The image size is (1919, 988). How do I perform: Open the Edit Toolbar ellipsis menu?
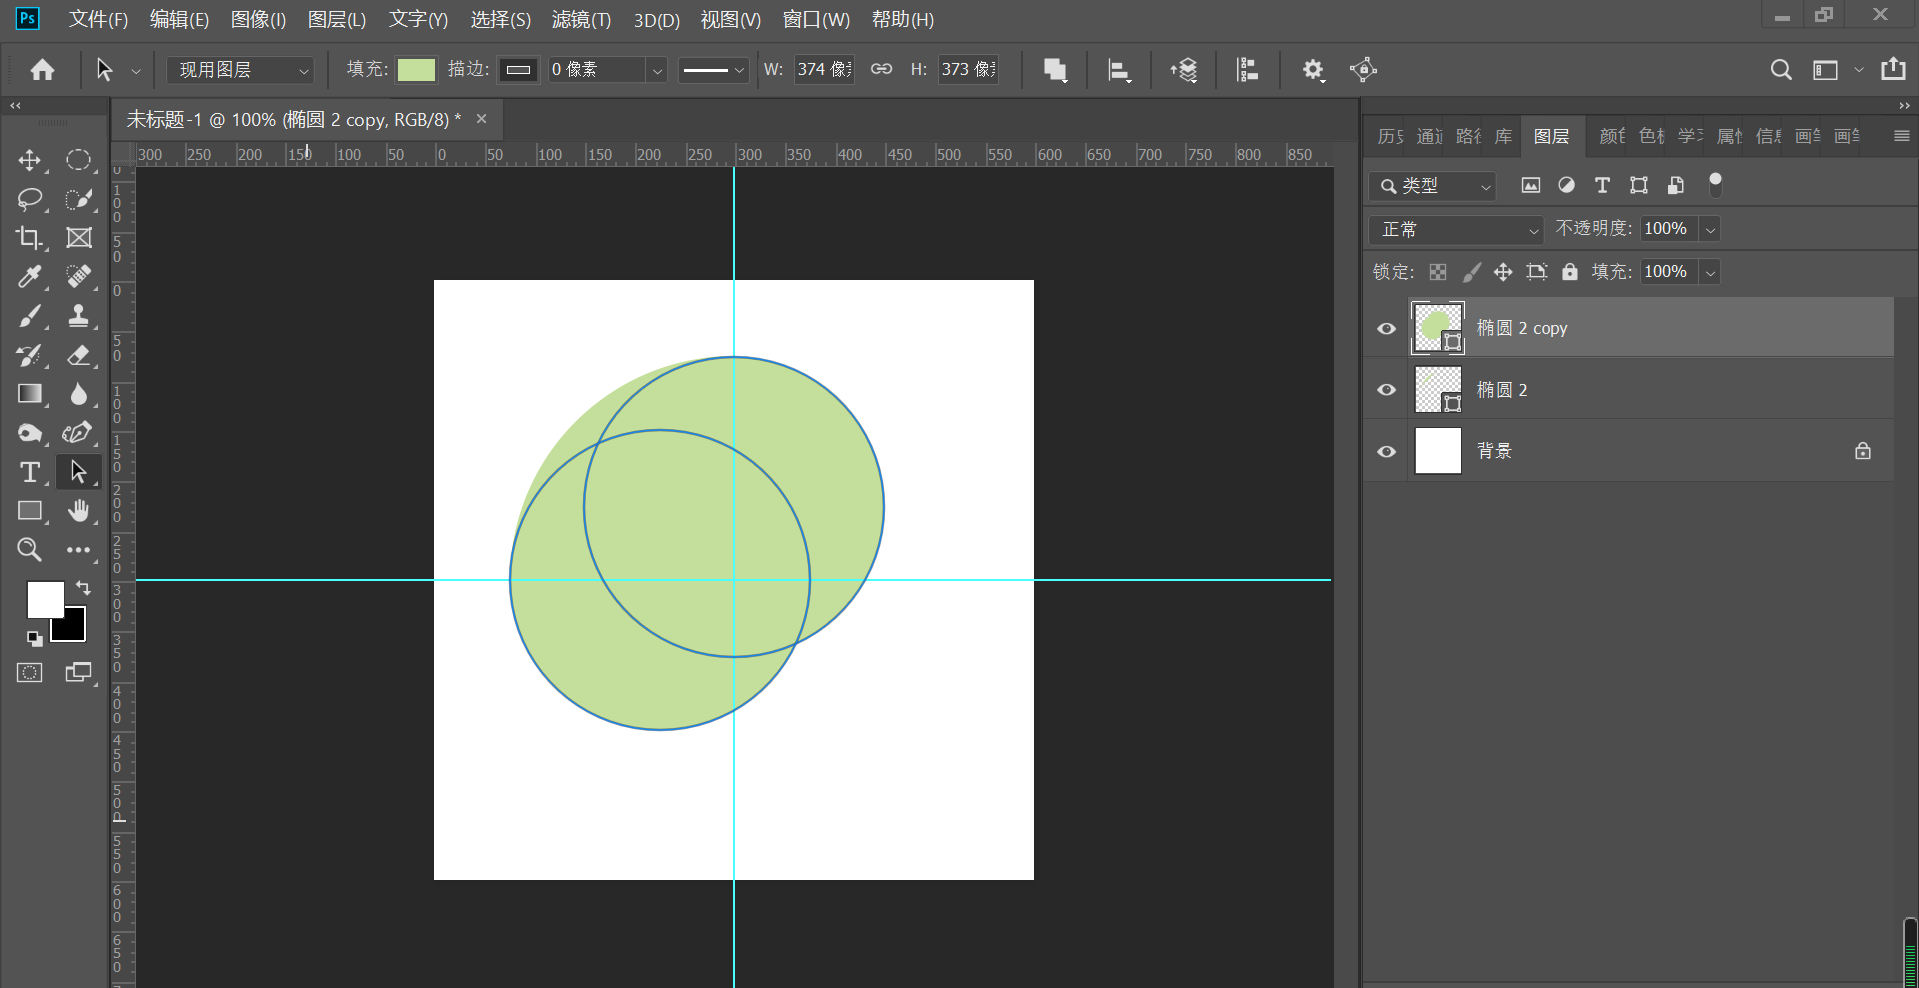[79, 550]
